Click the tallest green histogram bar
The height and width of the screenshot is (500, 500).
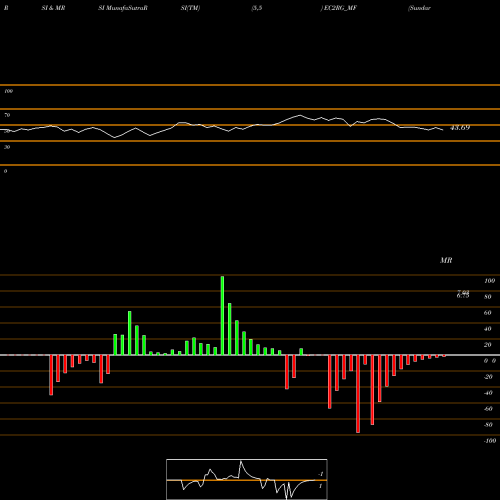point(222,316)
